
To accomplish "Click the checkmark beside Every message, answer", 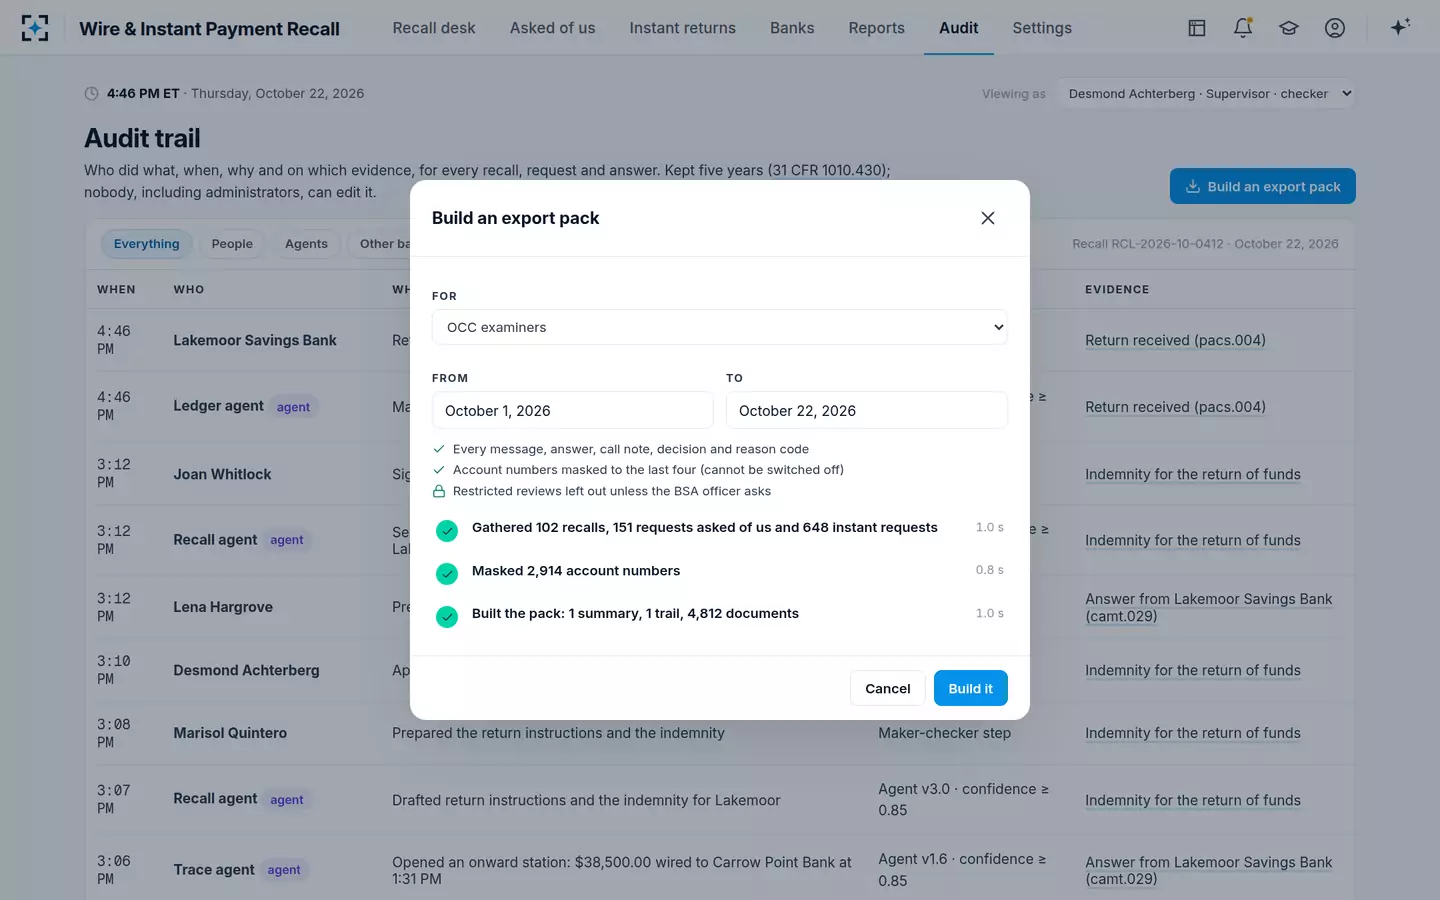I will click(x=439, y=449).
